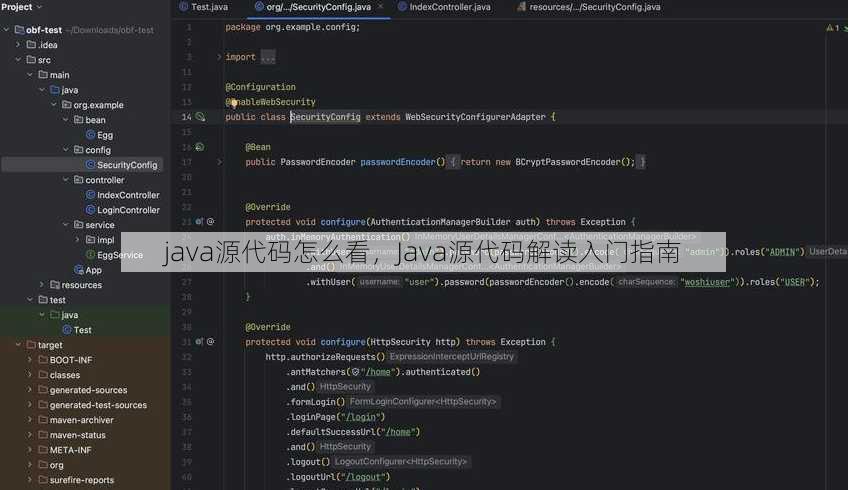
Task: Select the App class in tree
Action: tap(93, 270)
